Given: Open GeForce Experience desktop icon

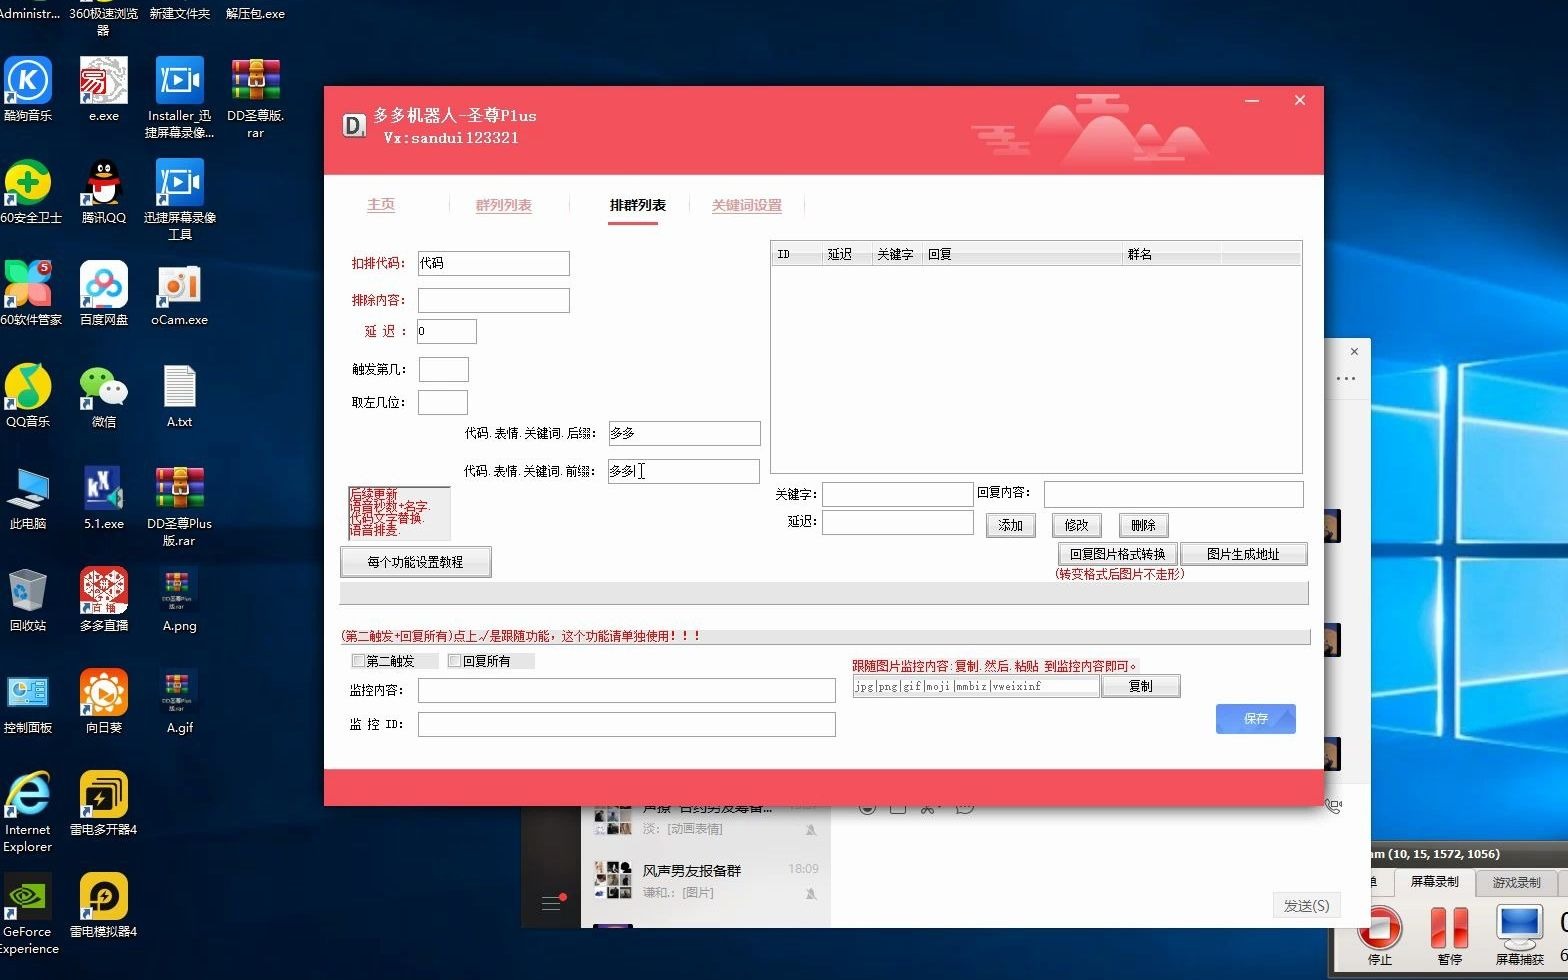Looking at the screenshot, I should point(28,913).
